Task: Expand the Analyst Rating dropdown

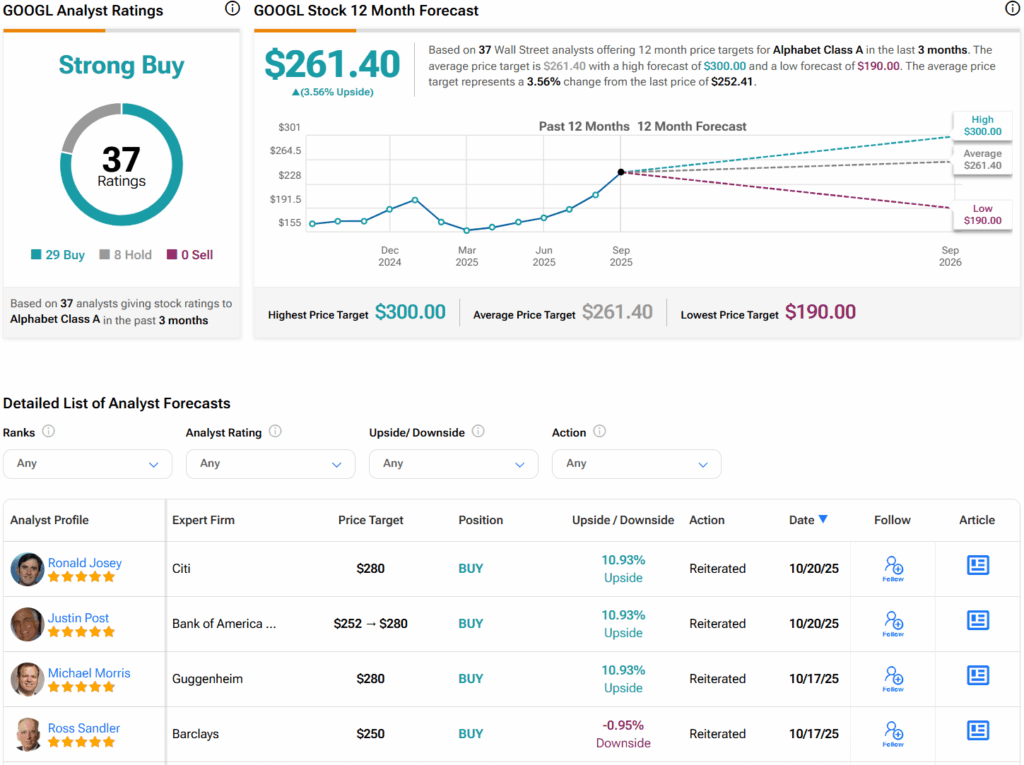Action: [x=270, y=464]
